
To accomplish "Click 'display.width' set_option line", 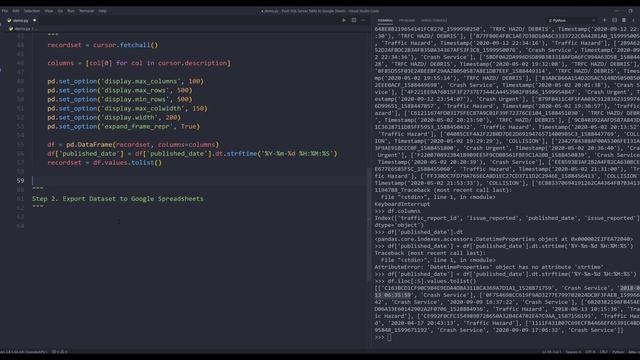I will (x=114, y=118).
